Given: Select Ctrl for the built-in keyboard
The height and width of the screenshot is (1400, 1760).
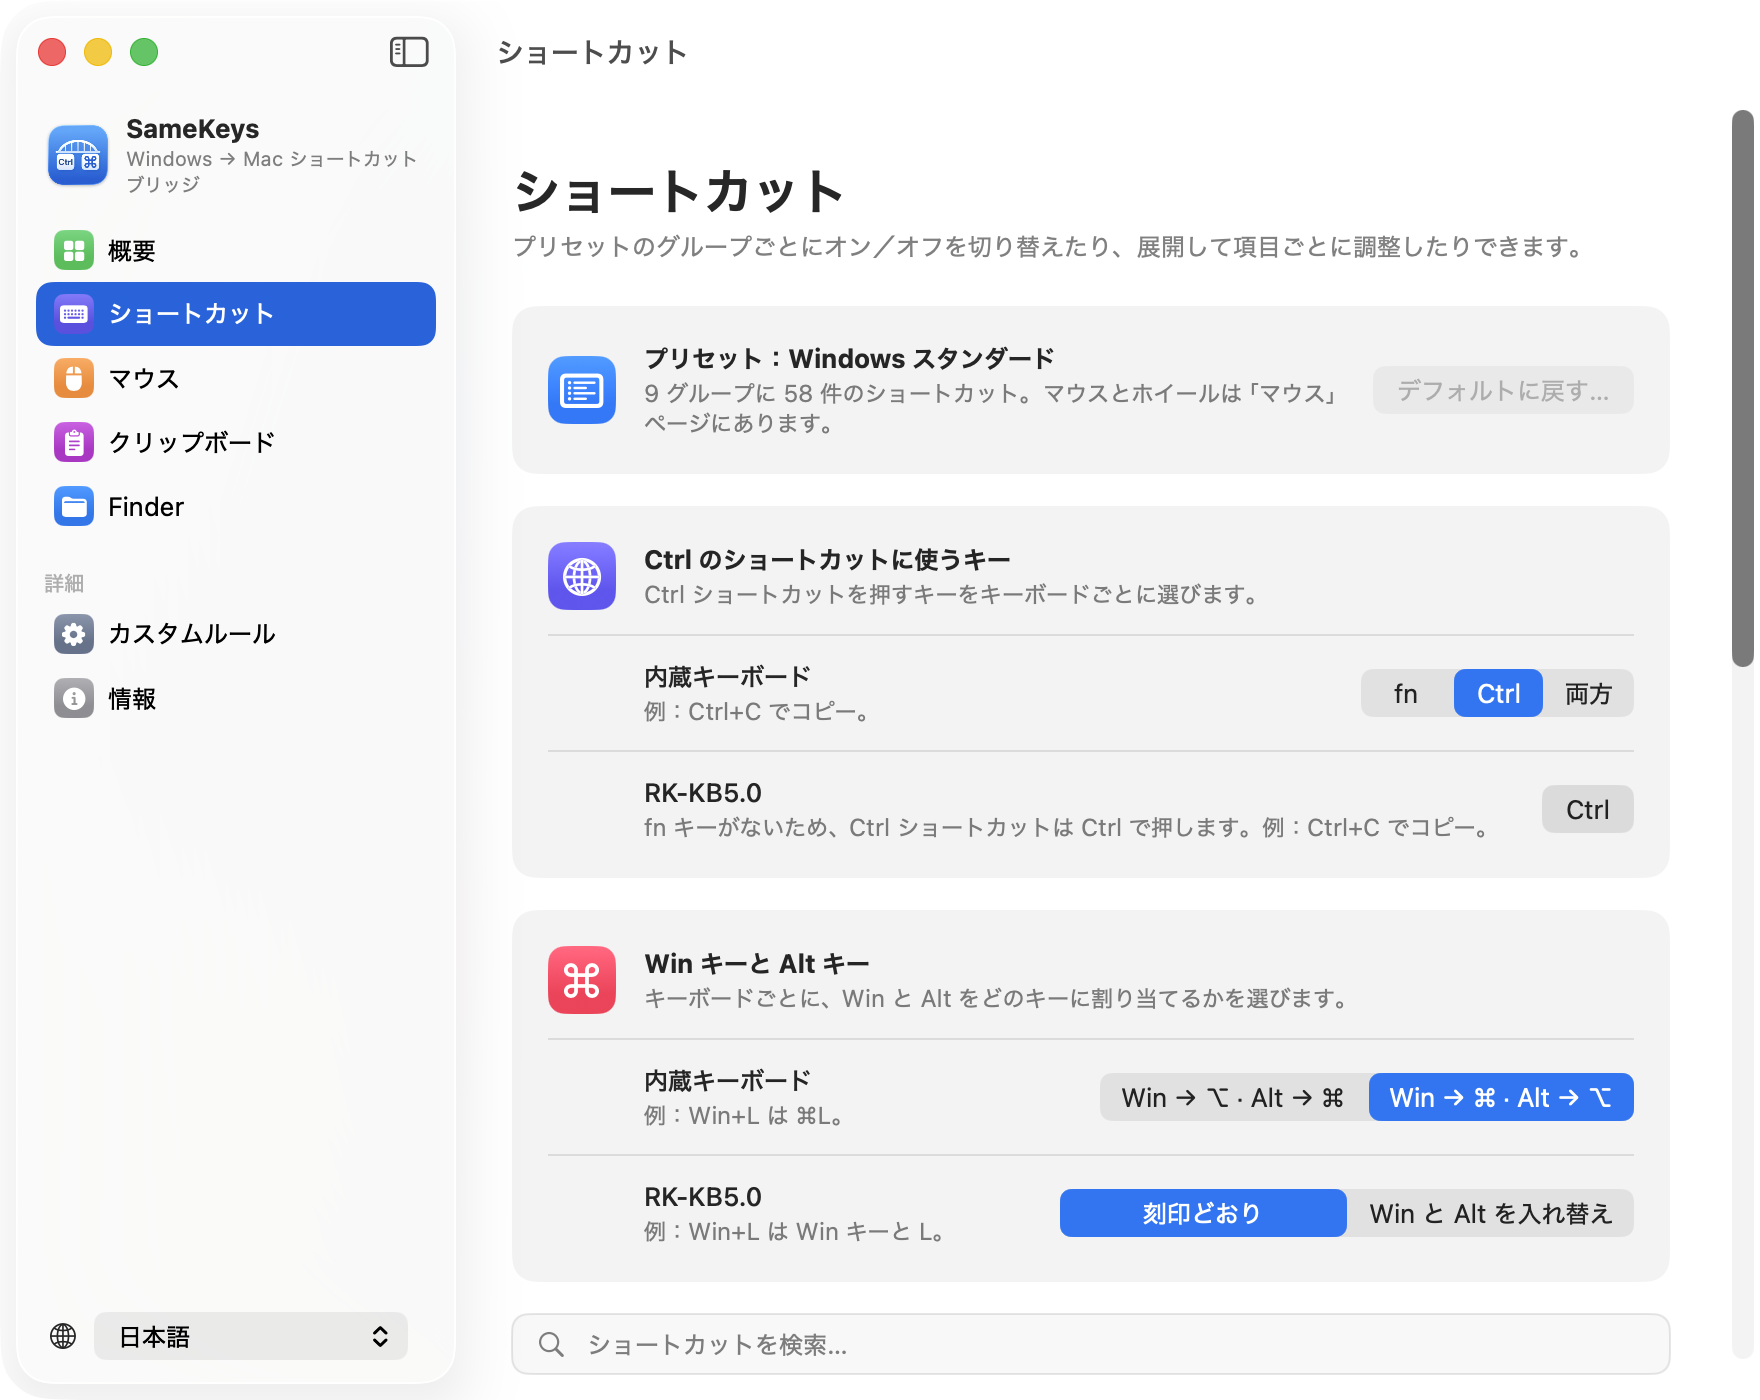Looking at the screenshot, I should 1498,693.
